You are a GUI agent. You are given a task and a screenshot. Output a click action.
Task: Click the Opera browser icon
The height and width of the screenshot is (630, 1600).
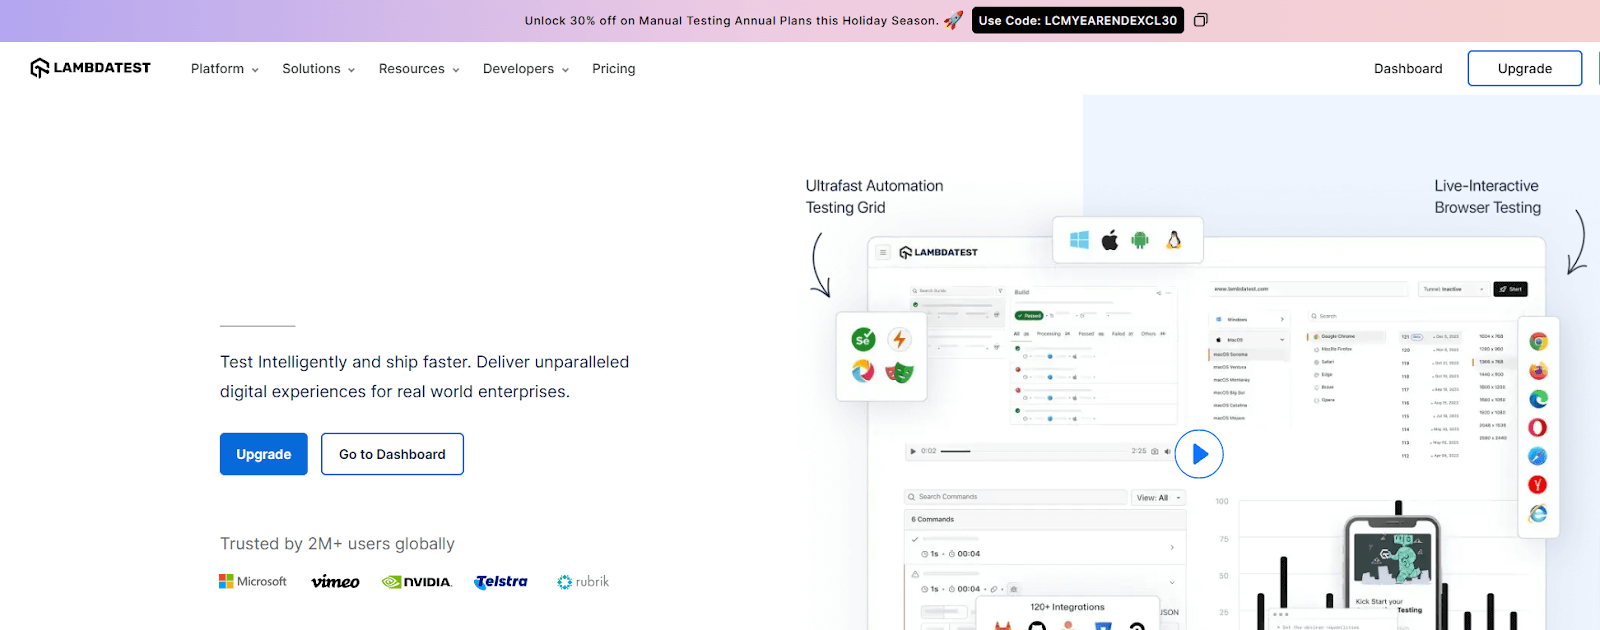click(1538, 427)
